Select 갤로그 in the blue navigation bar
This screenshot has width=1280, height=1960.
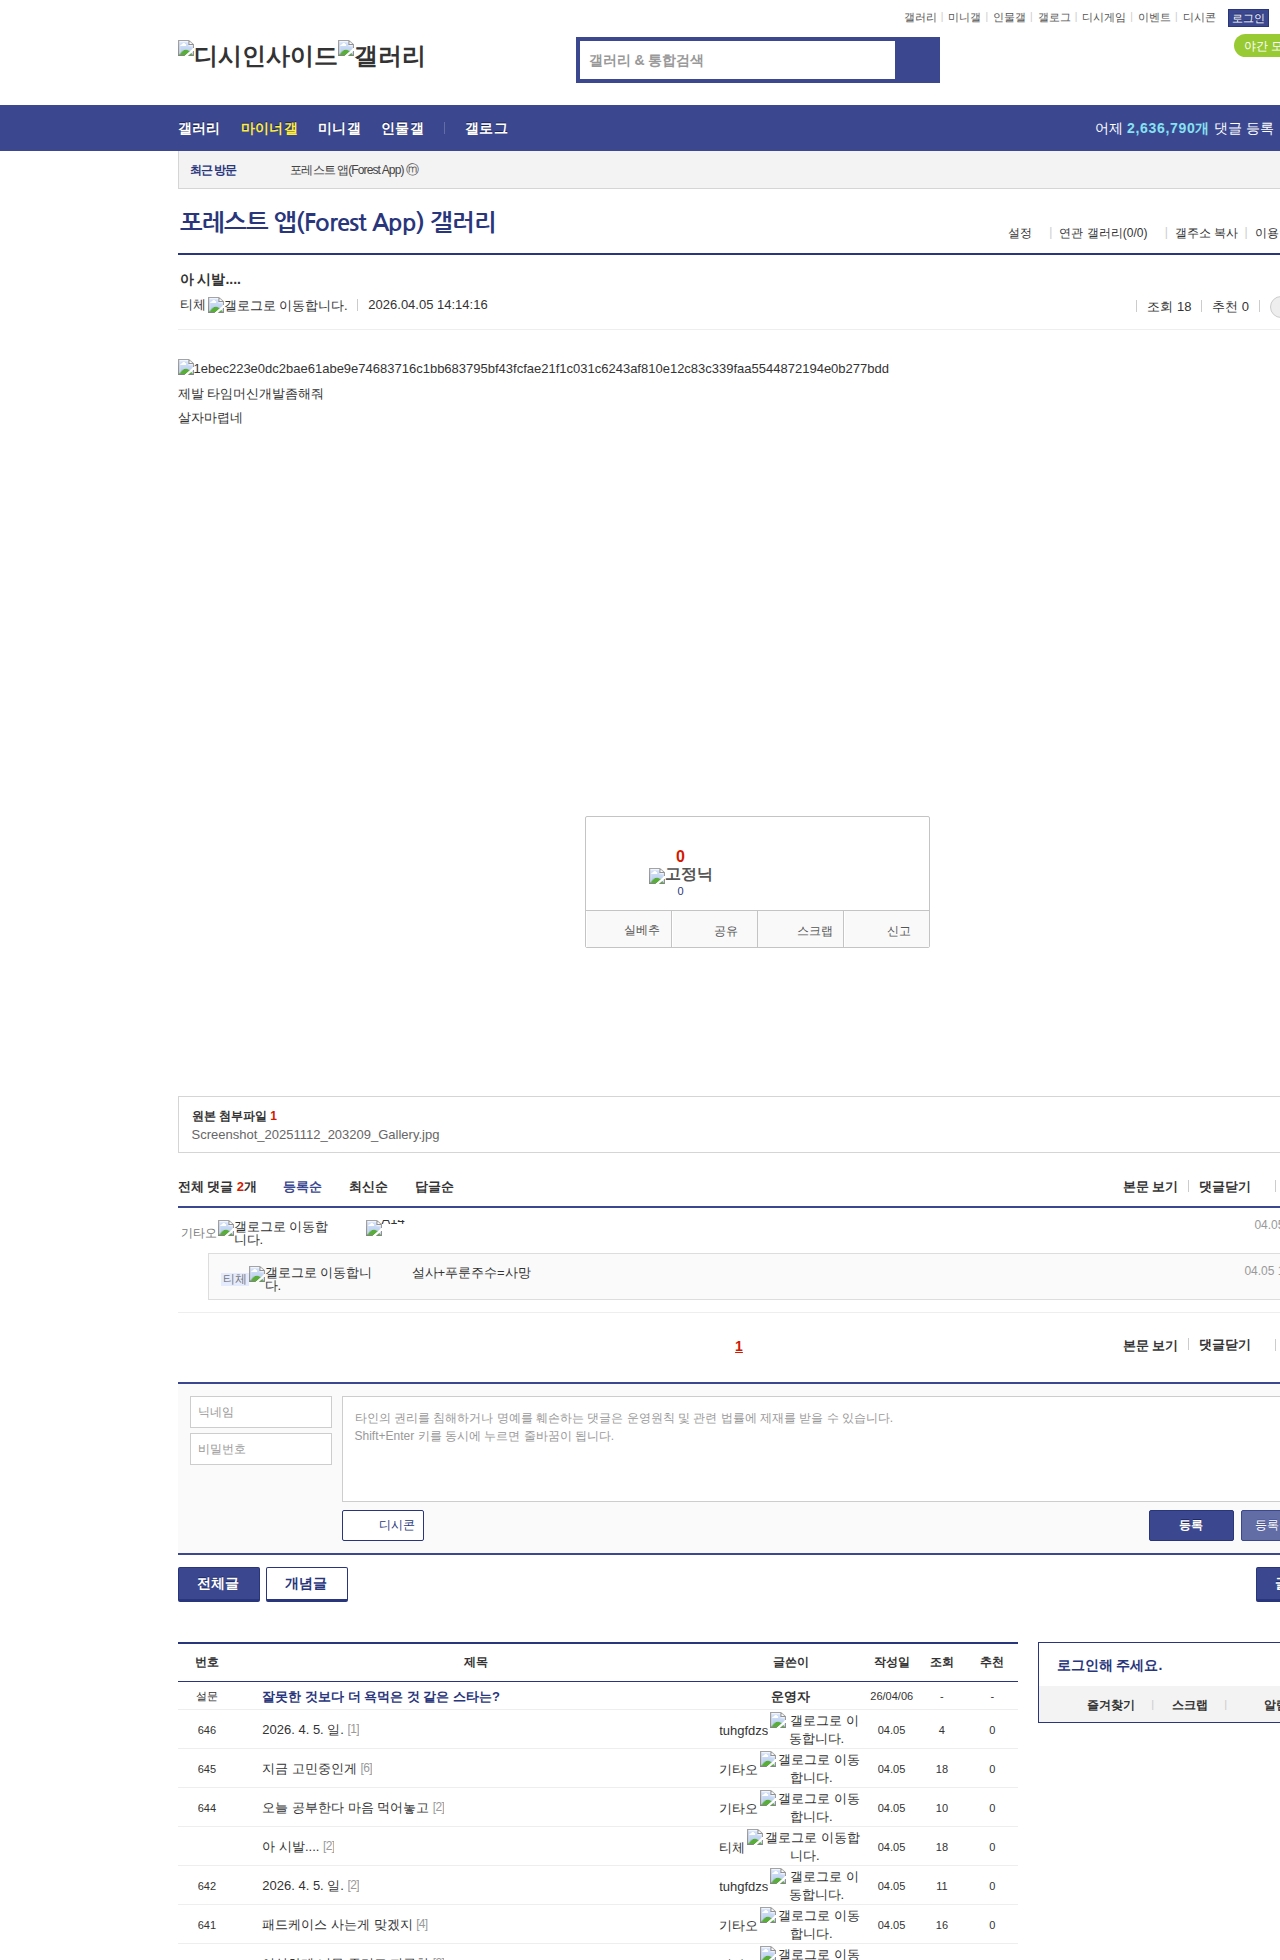[x=486, y=129]
